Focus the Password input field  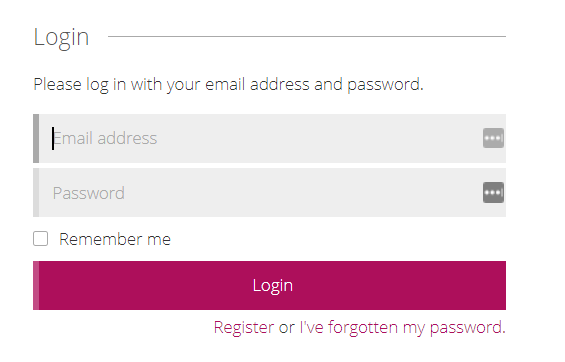270,193
